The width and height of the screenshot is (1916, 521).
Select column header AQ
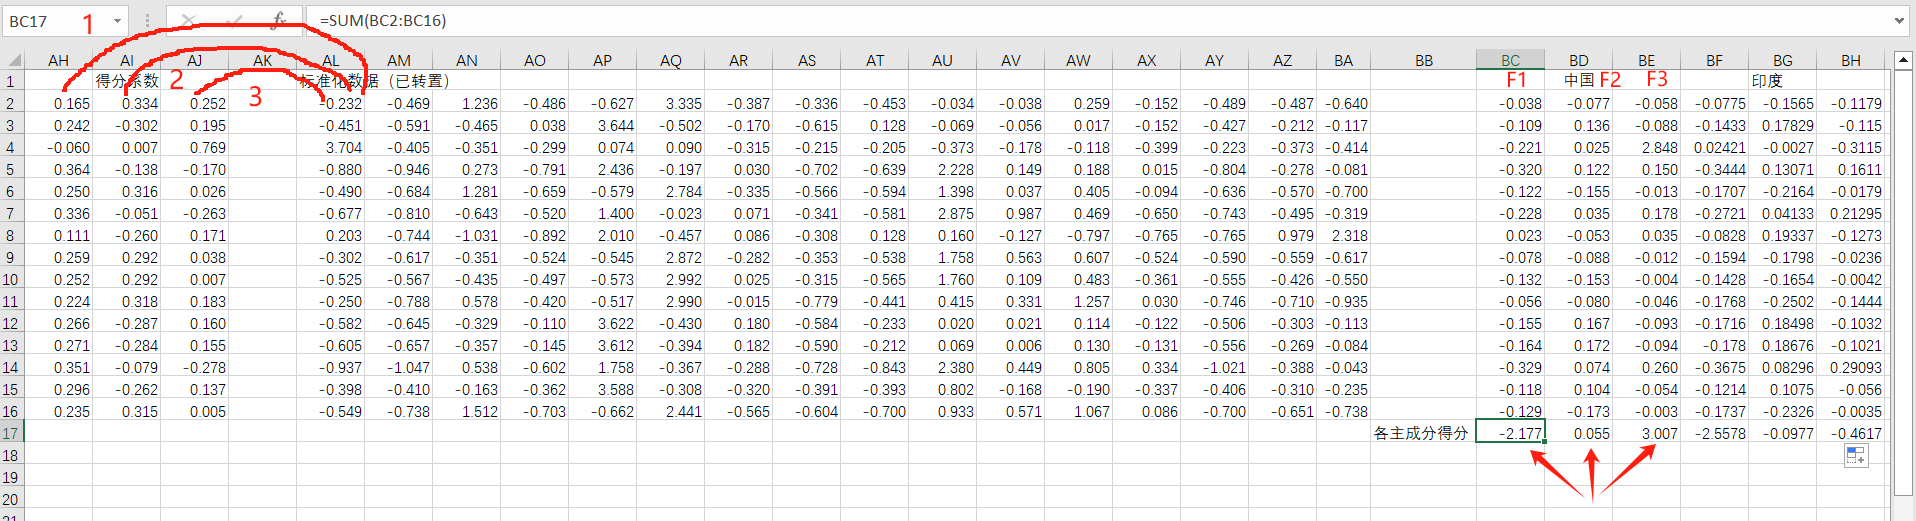670,60
